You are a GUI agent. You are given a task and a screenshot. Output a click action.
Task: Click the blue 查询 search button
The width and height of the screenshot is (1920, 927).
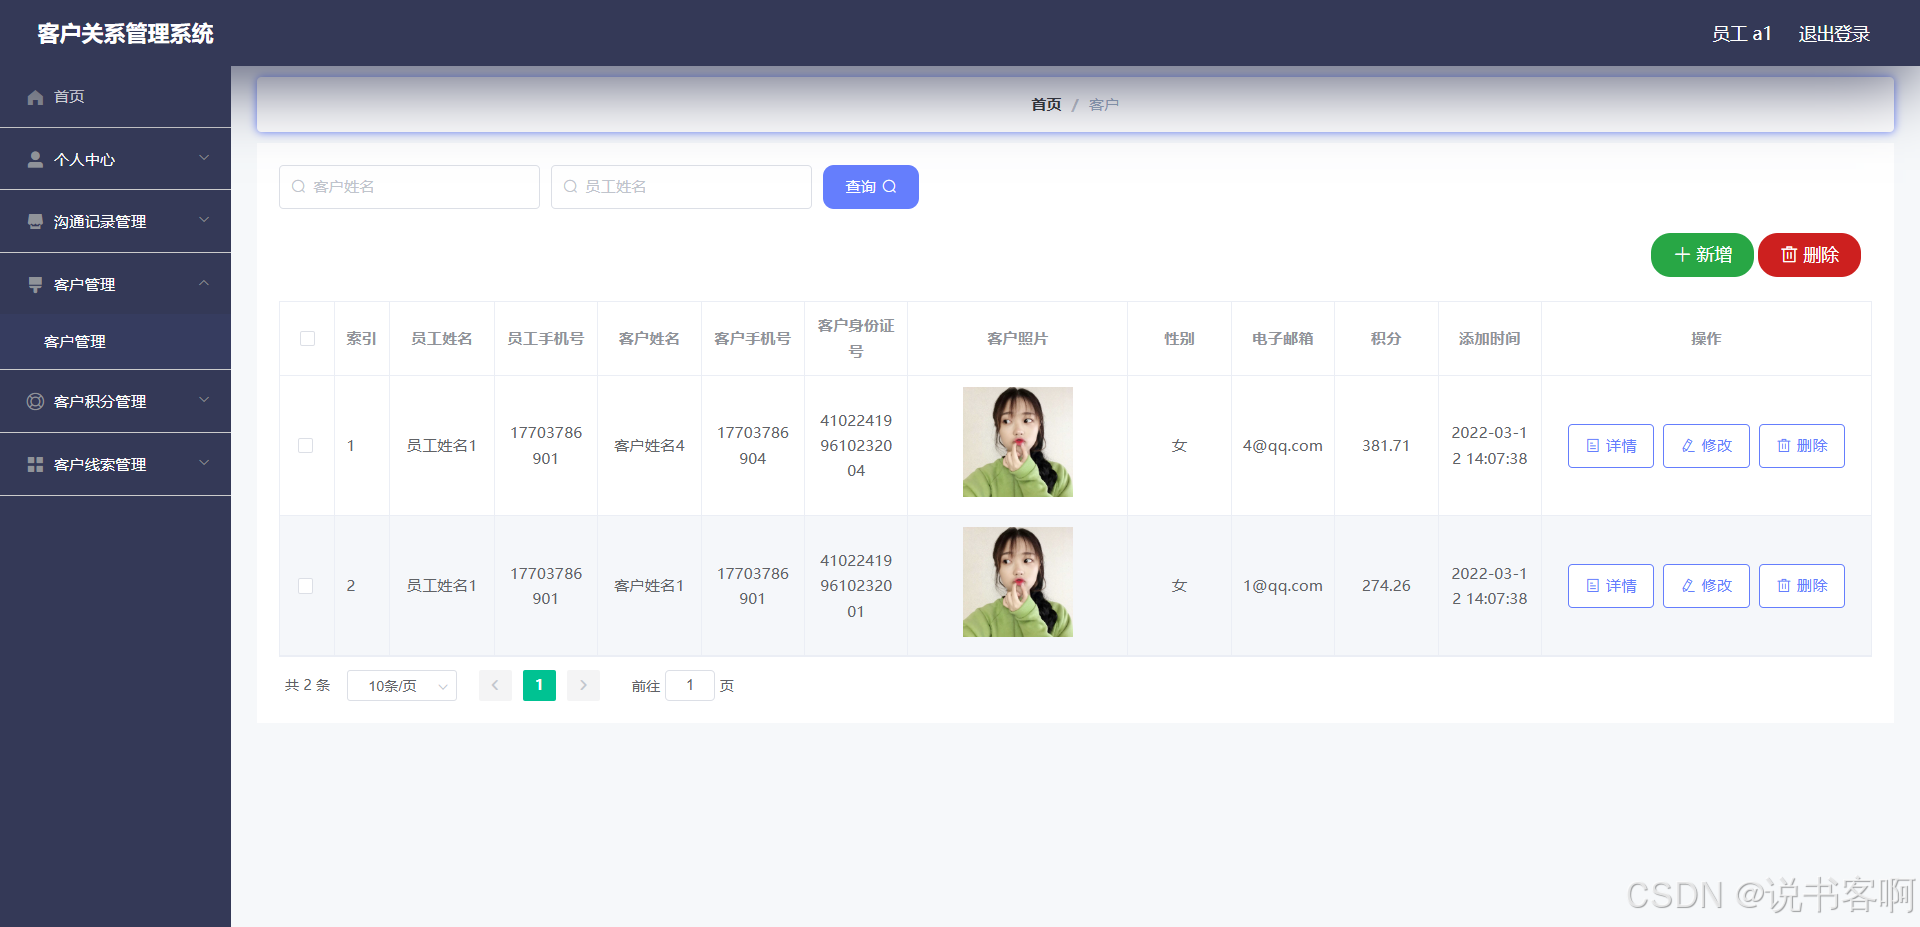[x=871, y=187]
